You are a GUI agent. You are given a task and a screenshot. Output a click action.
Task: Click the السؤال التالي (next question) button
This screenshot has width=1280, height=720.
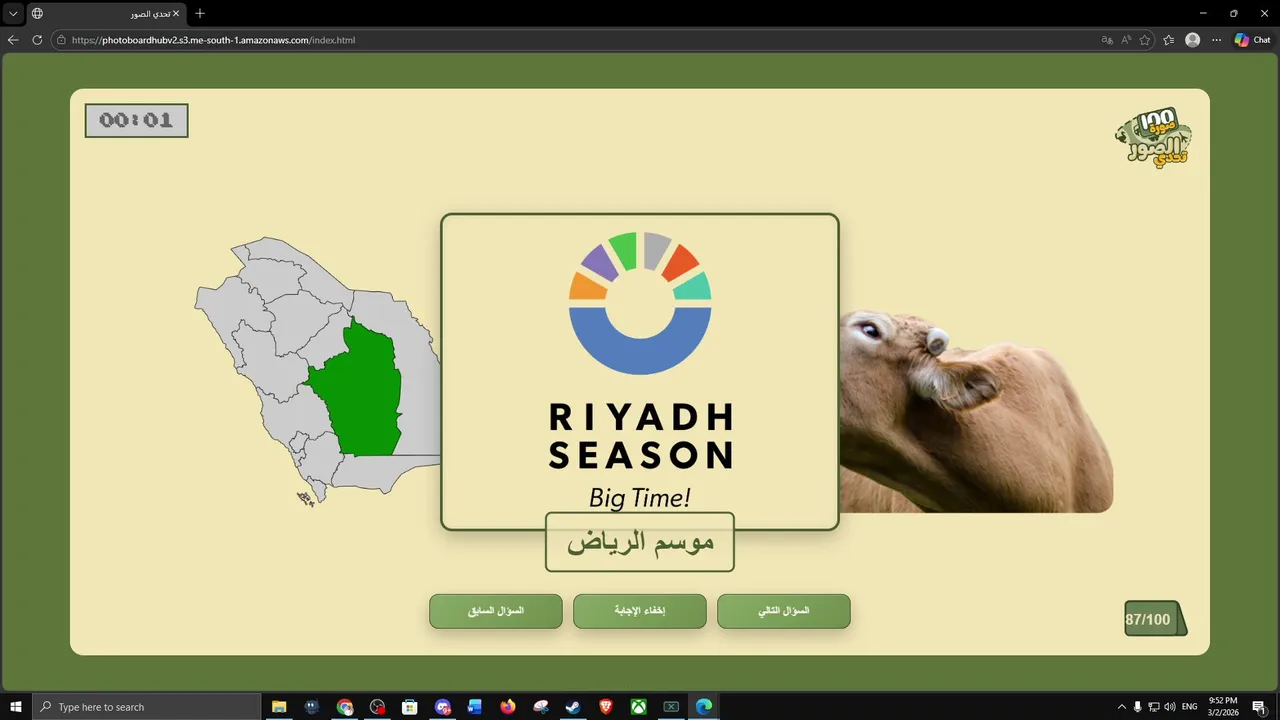[x=784, y=611]
